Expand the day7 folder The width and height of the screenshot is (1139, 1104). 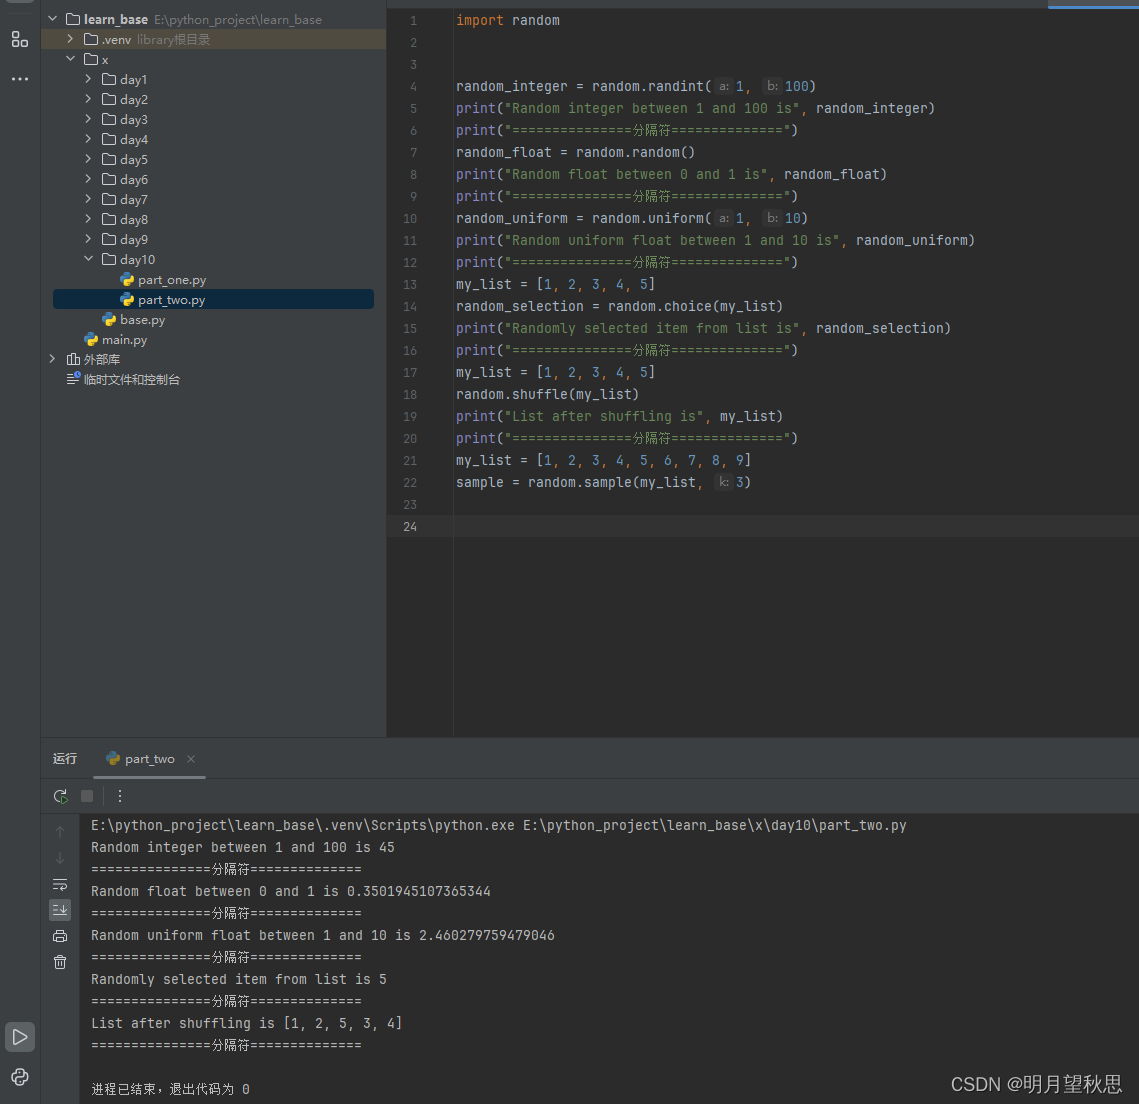pyautogui.click(x=89, y=199)
